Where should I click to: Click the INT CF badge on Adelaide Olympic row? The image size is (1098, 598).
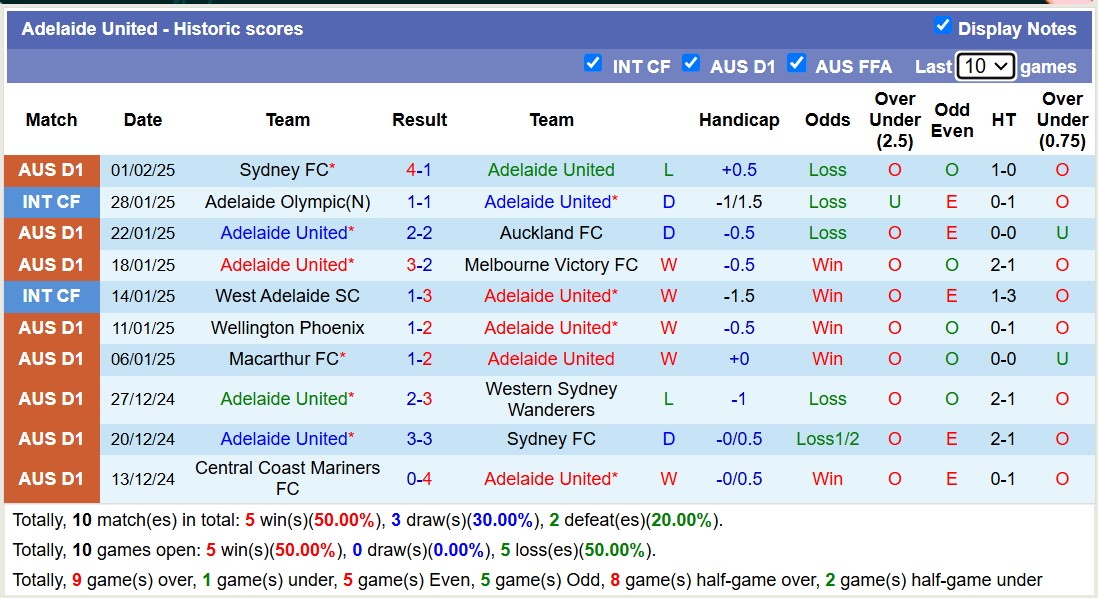[x=51, y=201]
